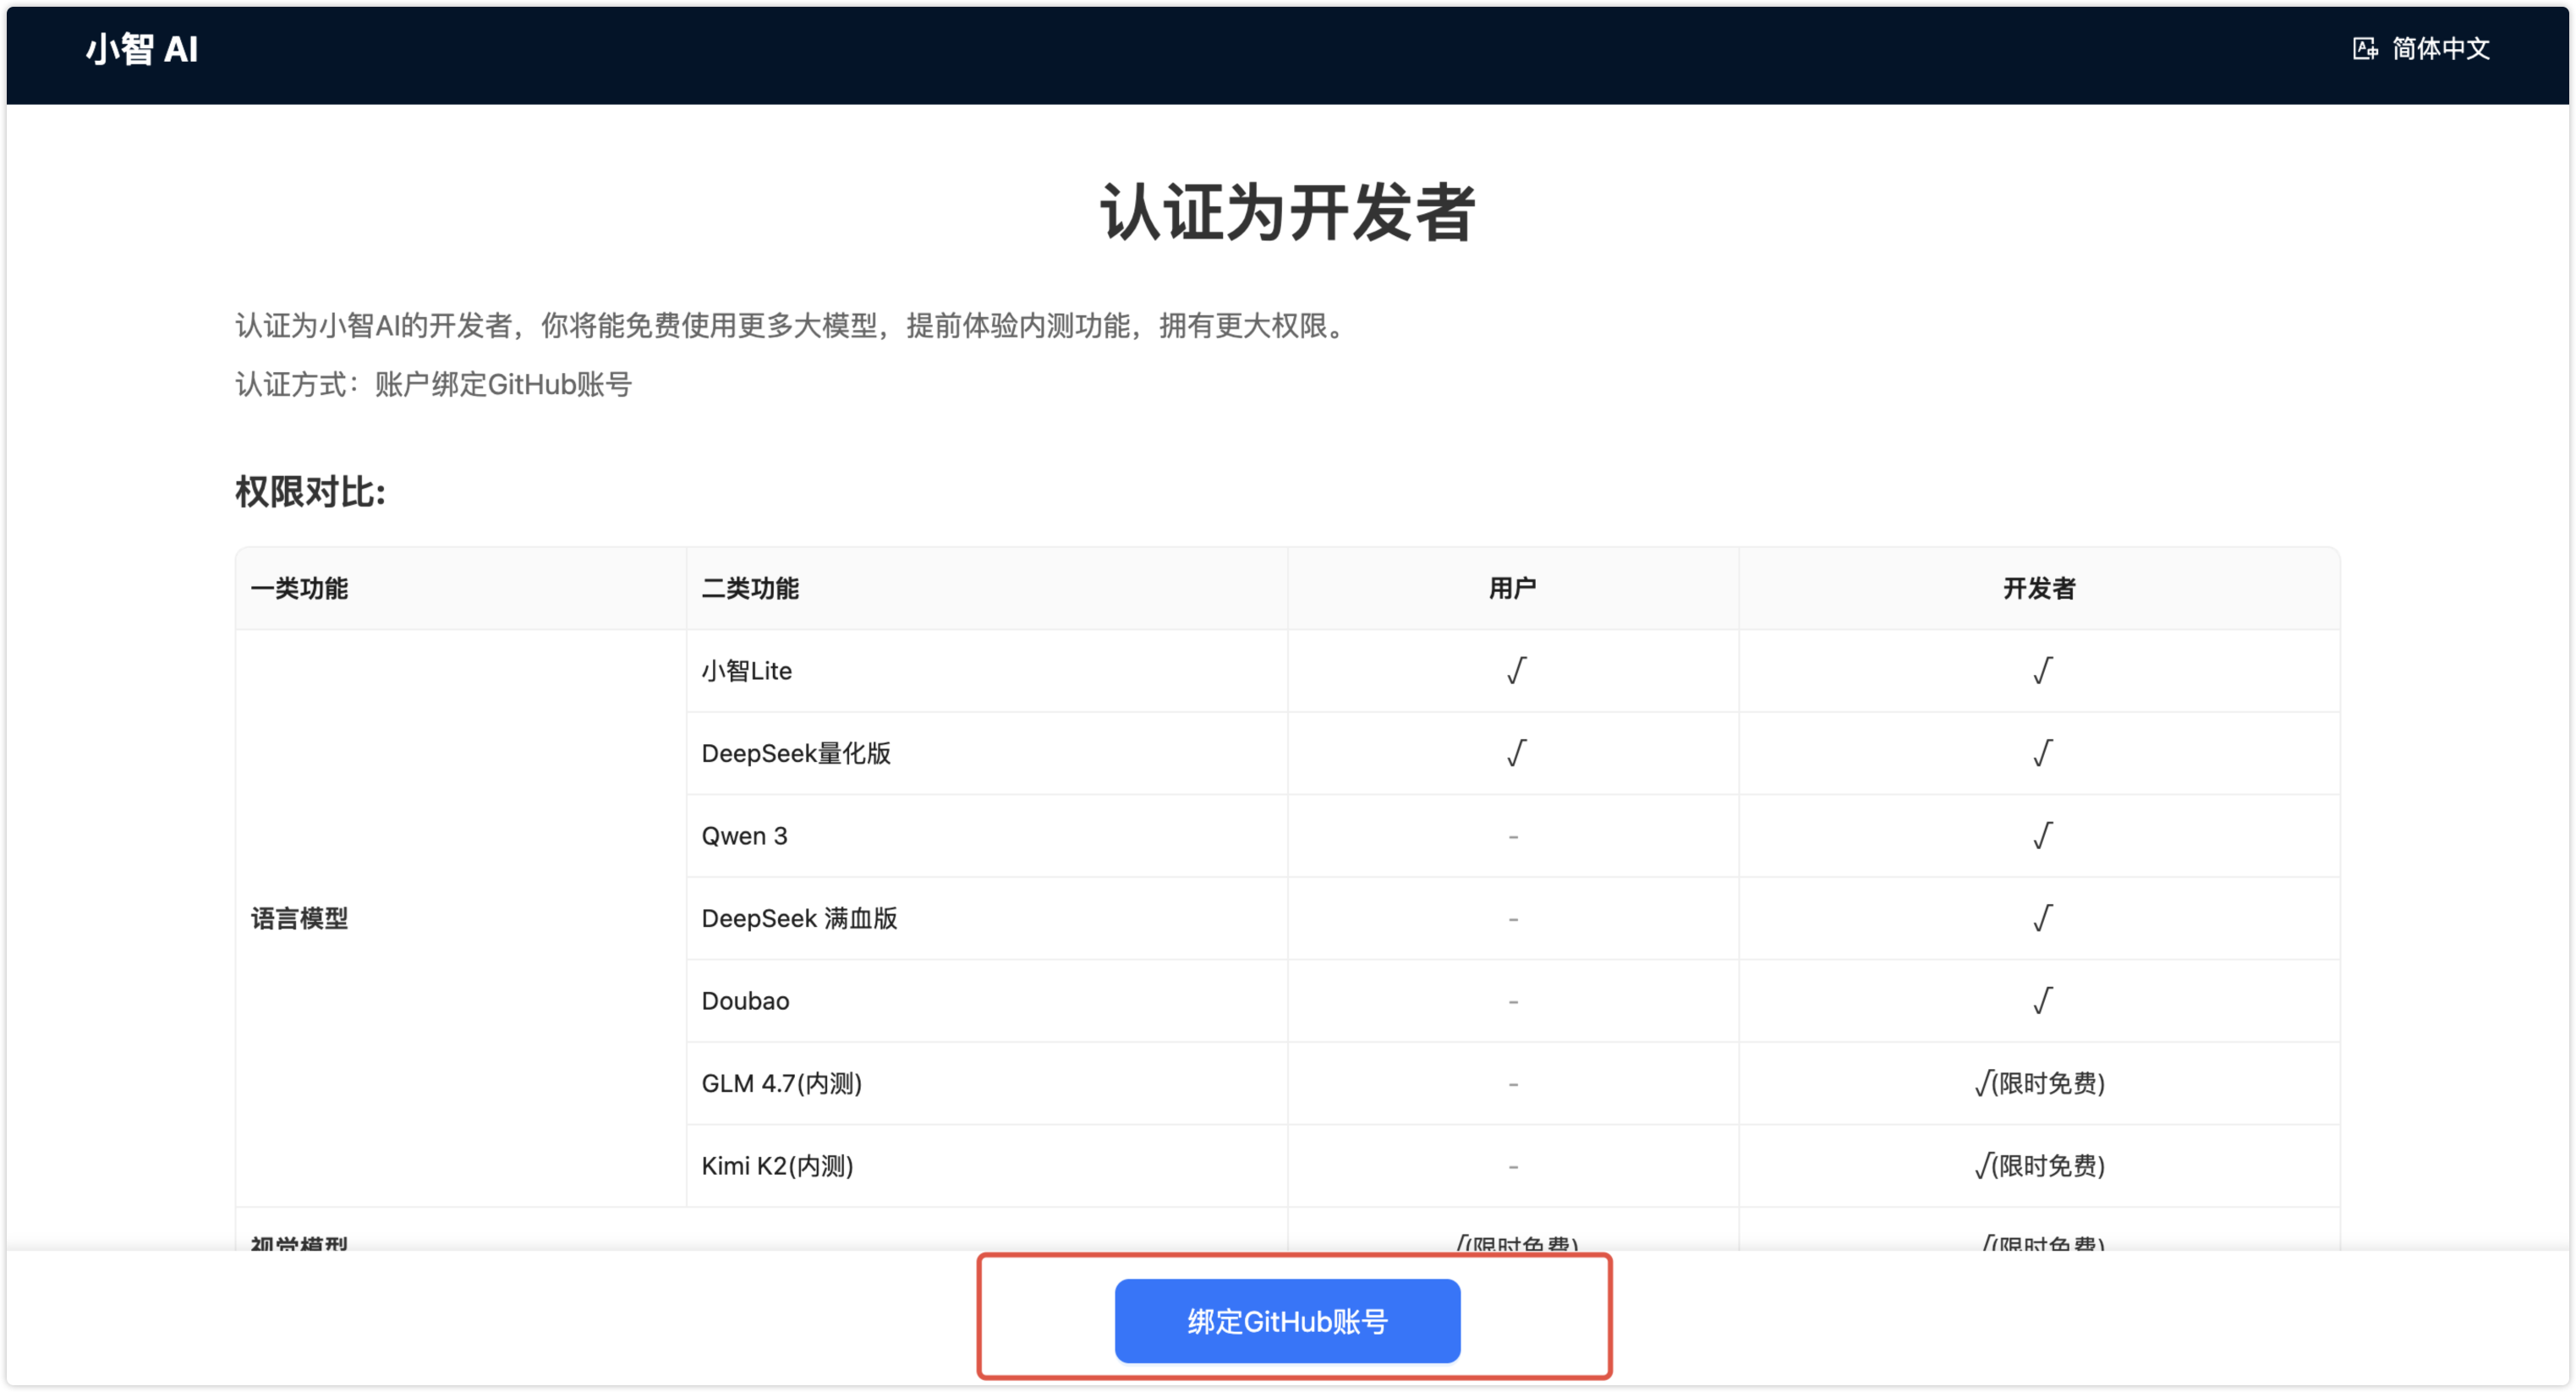
Task: Click the user dash for DeepSeek 满血版
Action: 1513,918
